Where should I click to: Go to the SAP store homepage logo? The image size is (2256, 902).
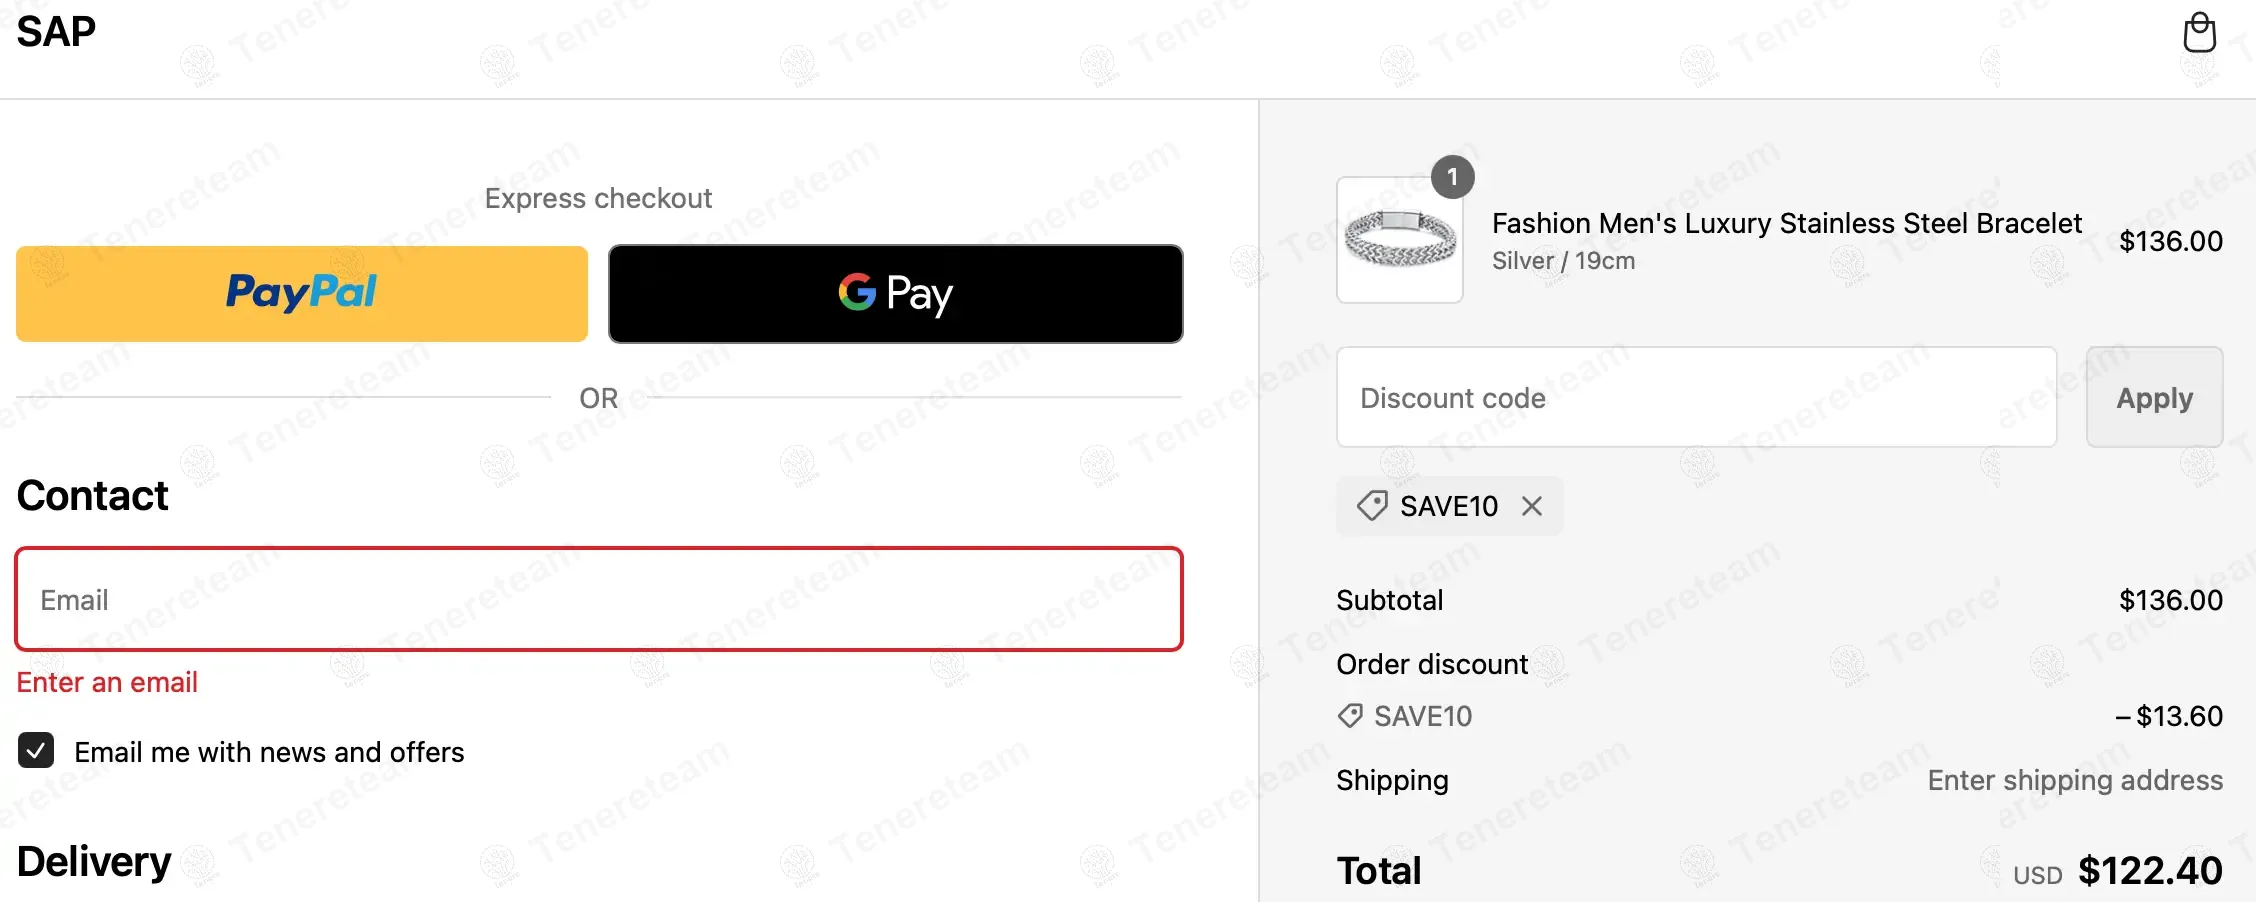tap(56, 32)
